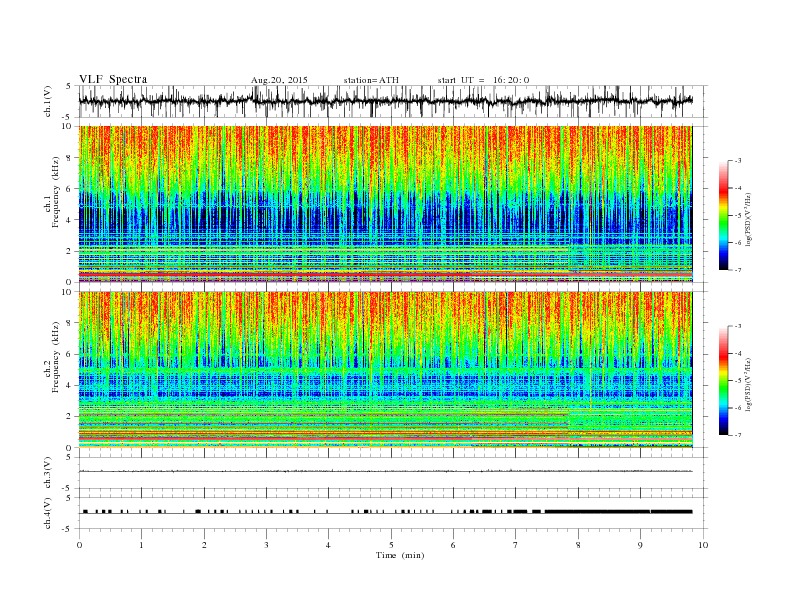This screenshot has width=792, height=612.
Task: Click the ch.2 spectrogram colorbar
Action: tap(723, 380)
